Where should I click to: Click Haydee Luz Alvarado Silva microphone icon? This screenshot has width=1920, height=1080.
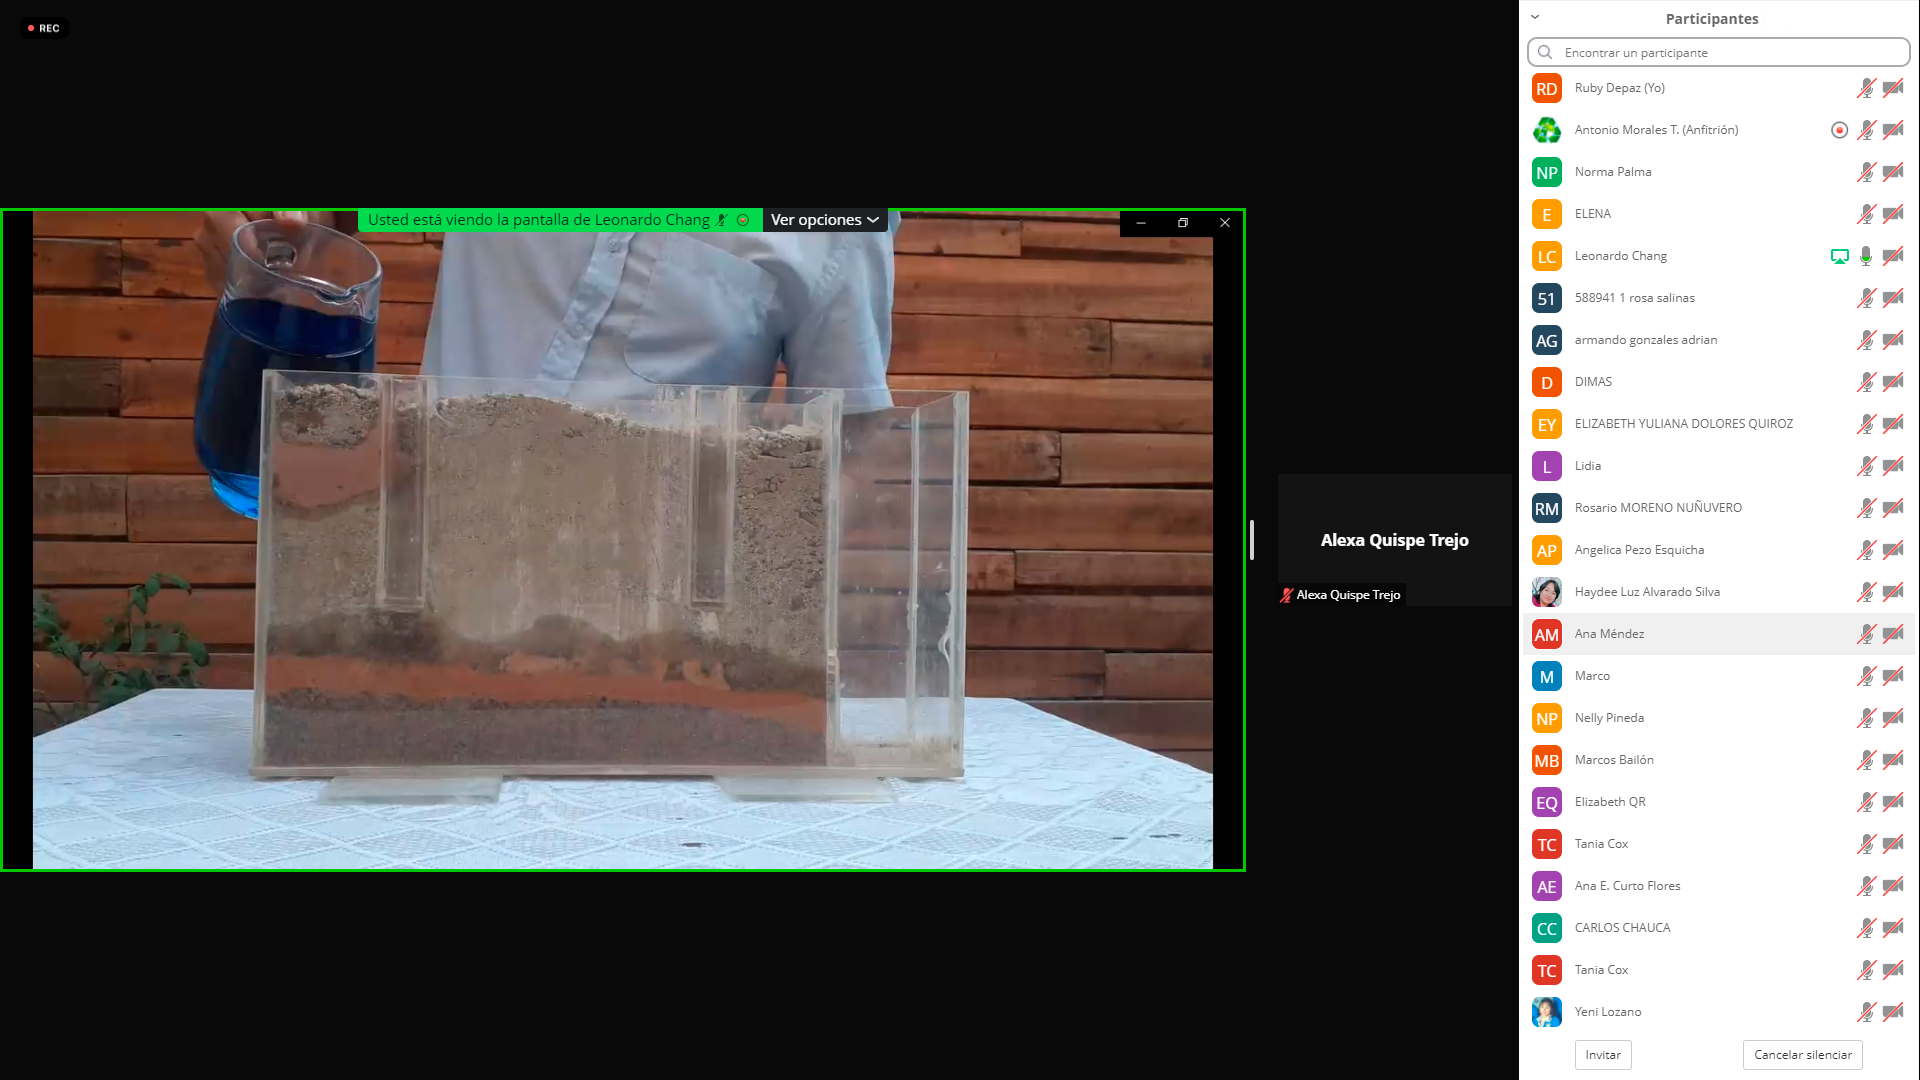(1866, 592)
